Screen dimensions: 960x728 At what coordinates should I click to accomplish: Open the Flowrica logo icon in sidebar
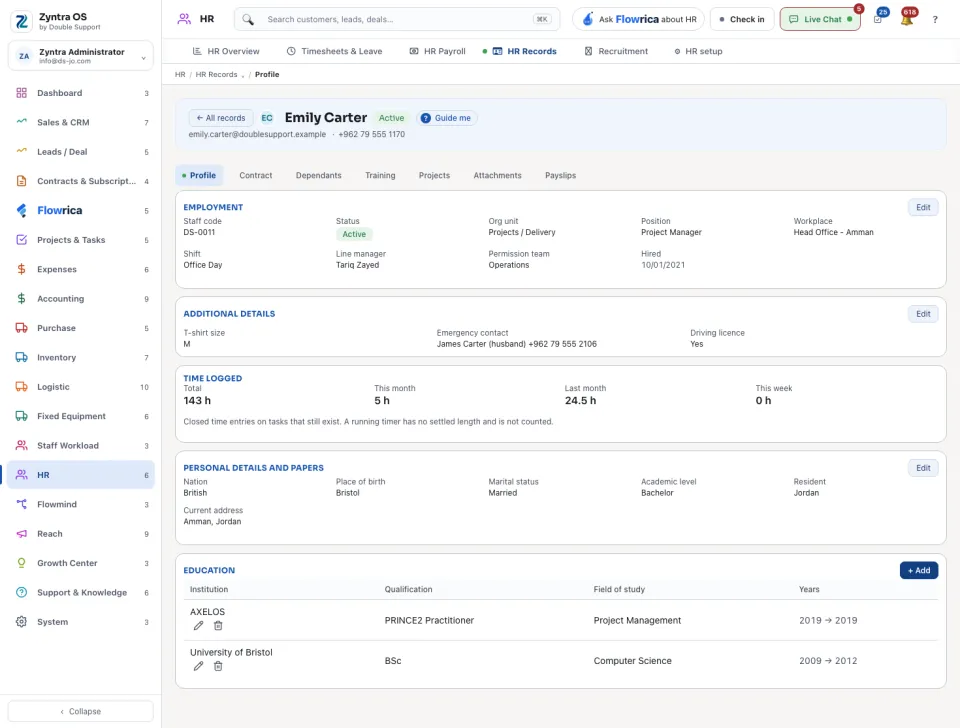click(x=21, y=210)
